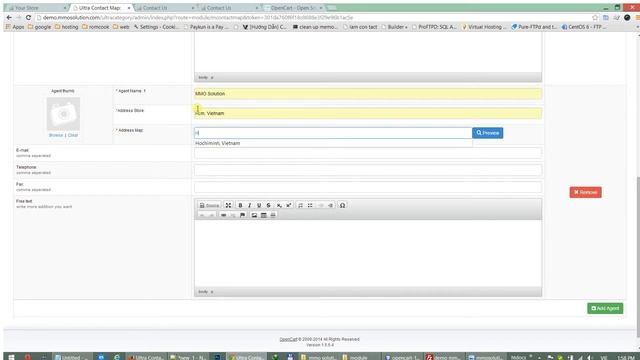This screenshot has width=640, height=360.
Task: Click the Agent Name input field
Action: point(368,93)
